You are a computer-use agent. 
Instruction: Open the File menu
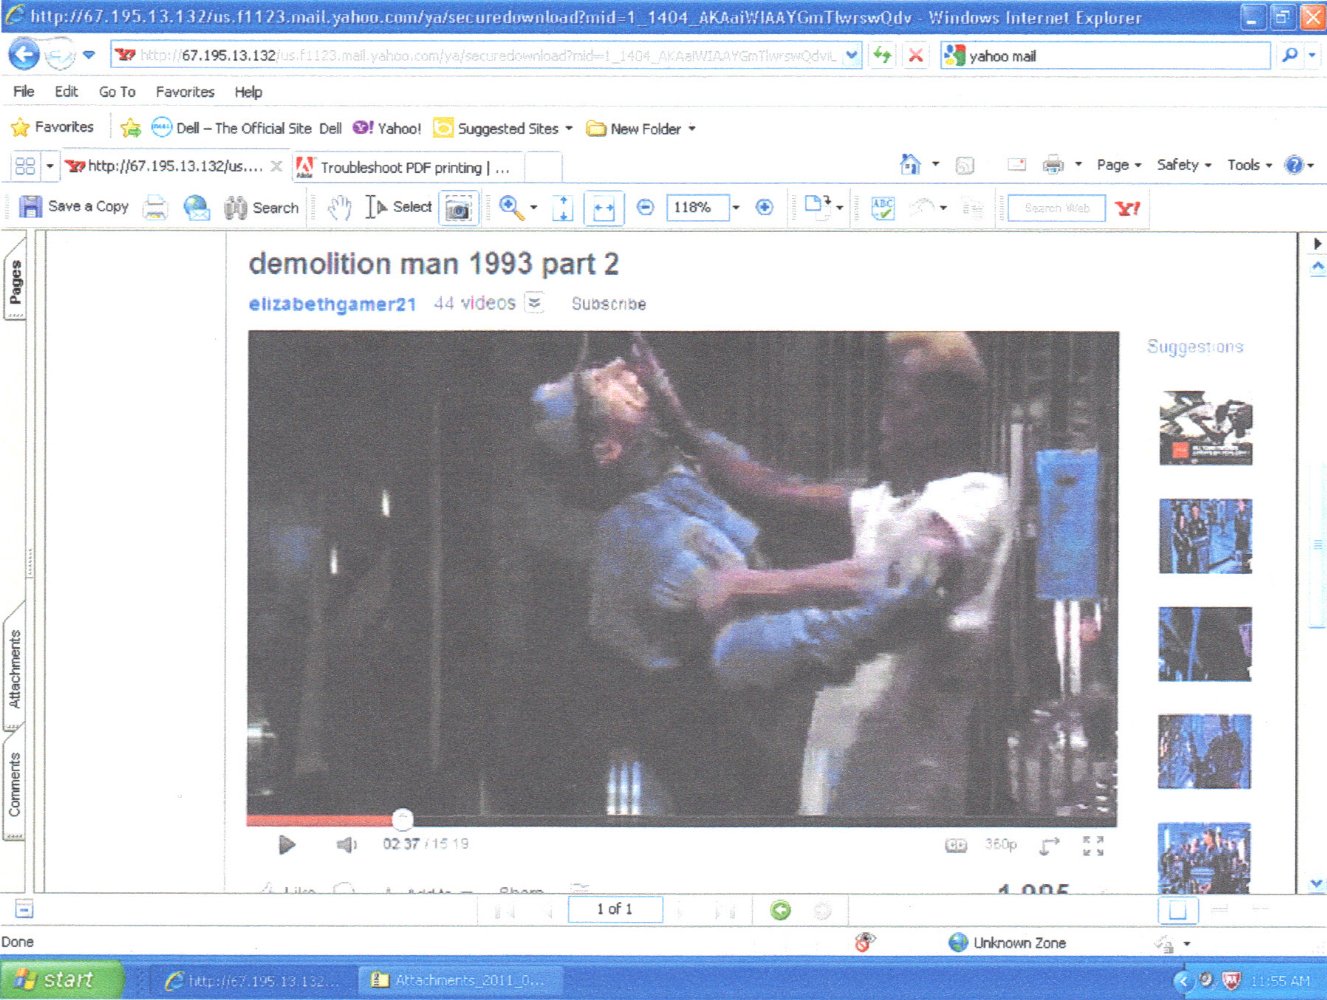[x=24, y=91]
